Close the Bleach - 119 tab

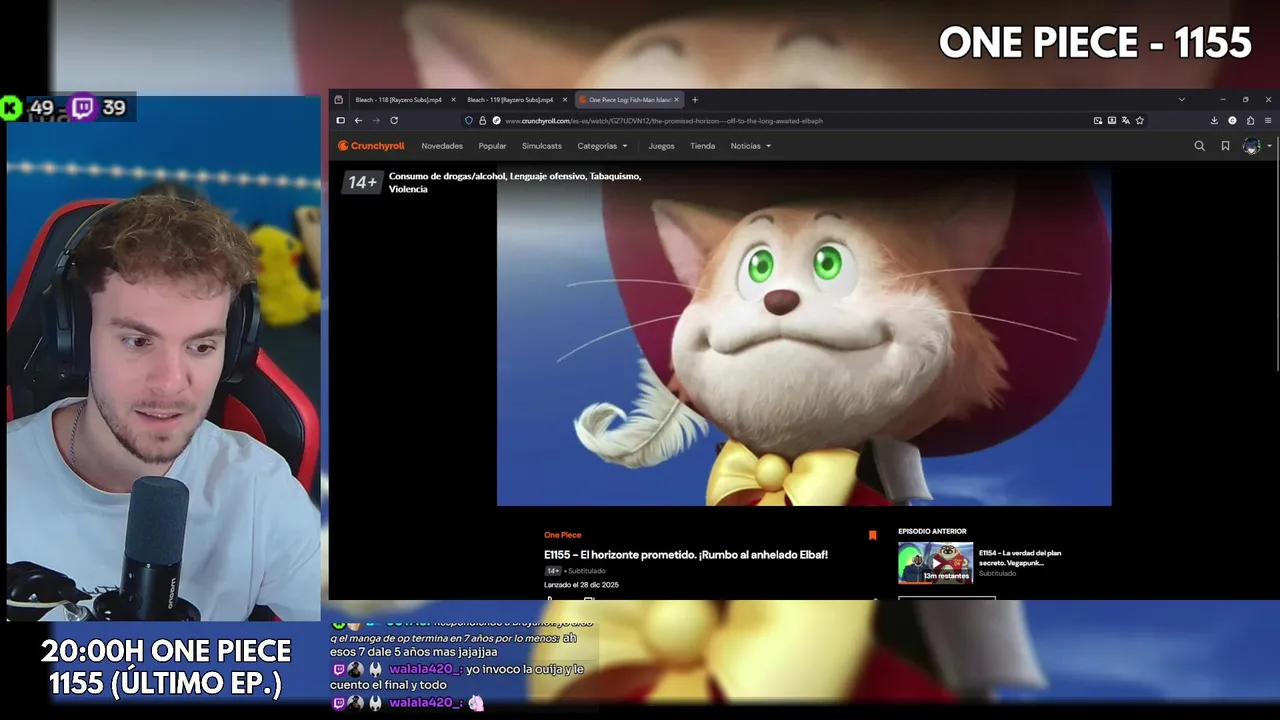tap(565, 100)
